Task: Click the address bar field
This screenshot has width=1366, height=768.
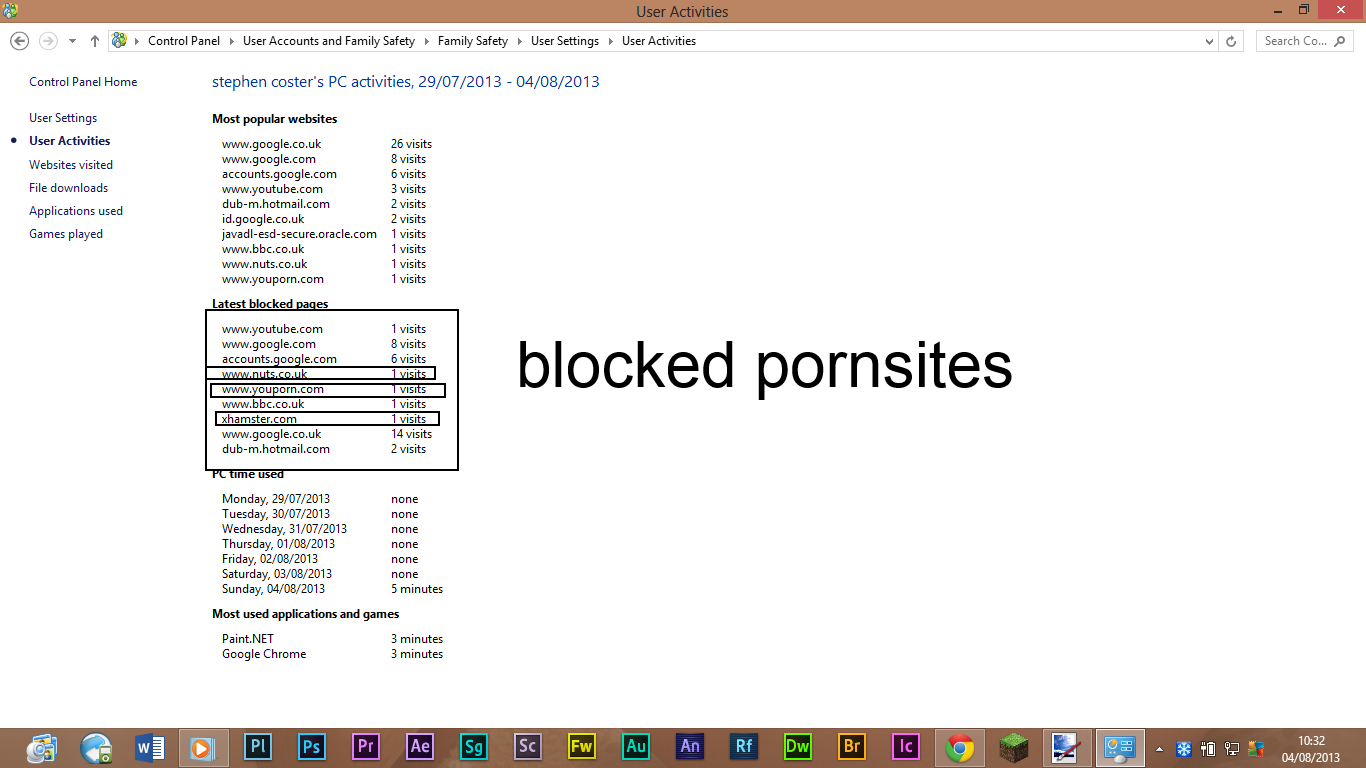Action: pyautogui.click(x=662, y=41)
